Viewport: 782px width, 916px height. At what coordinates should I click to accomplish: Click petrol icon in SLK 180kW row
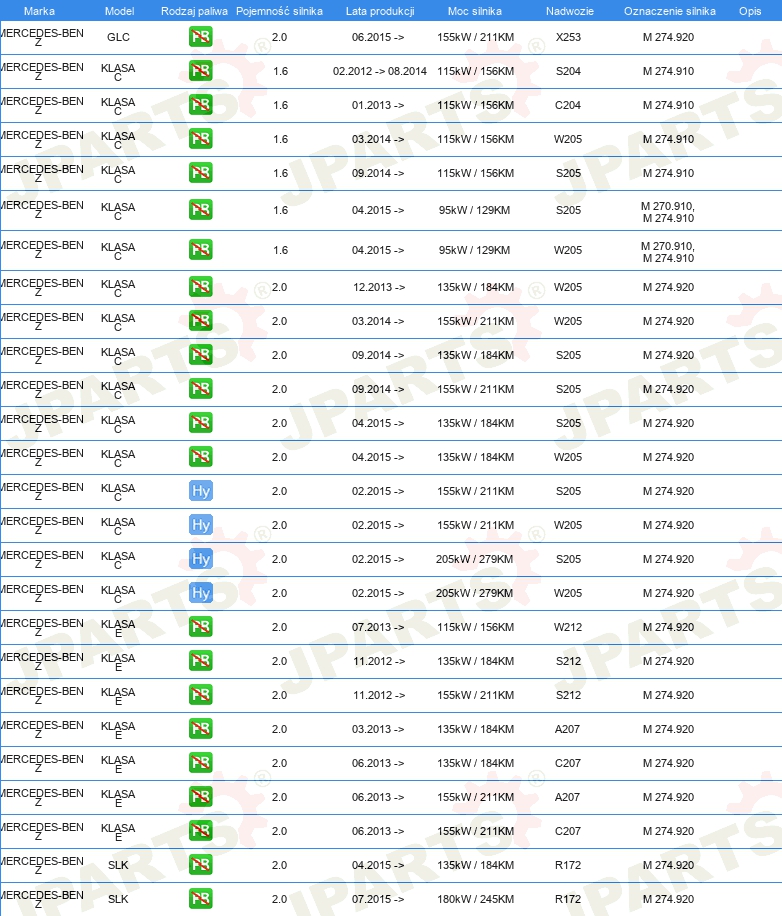(200, 898)
